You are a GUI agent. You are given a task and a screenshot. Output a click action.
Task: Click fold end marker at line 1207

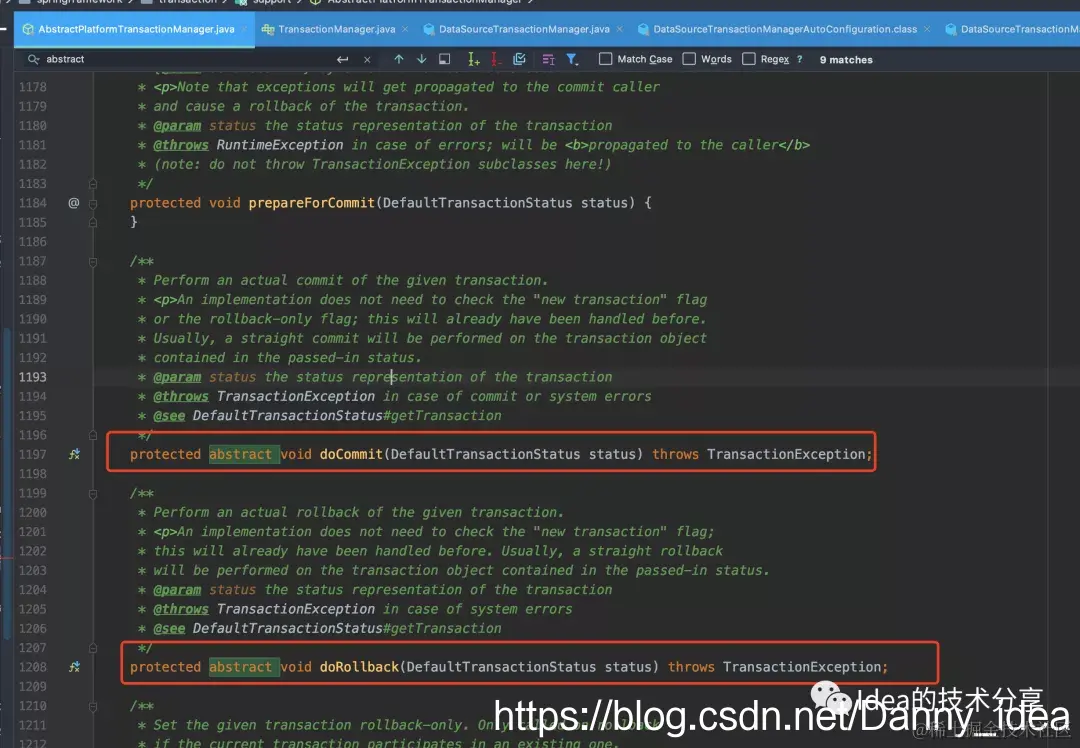[x=93, y=648]
